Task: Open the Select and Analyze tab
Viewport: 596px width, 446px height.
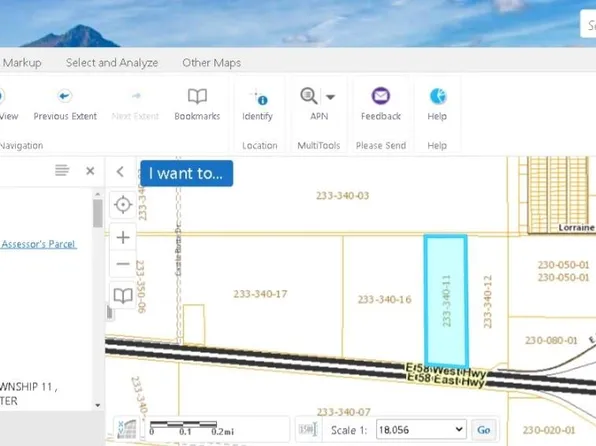Action: pyautogui.click(x=112, y=62)
